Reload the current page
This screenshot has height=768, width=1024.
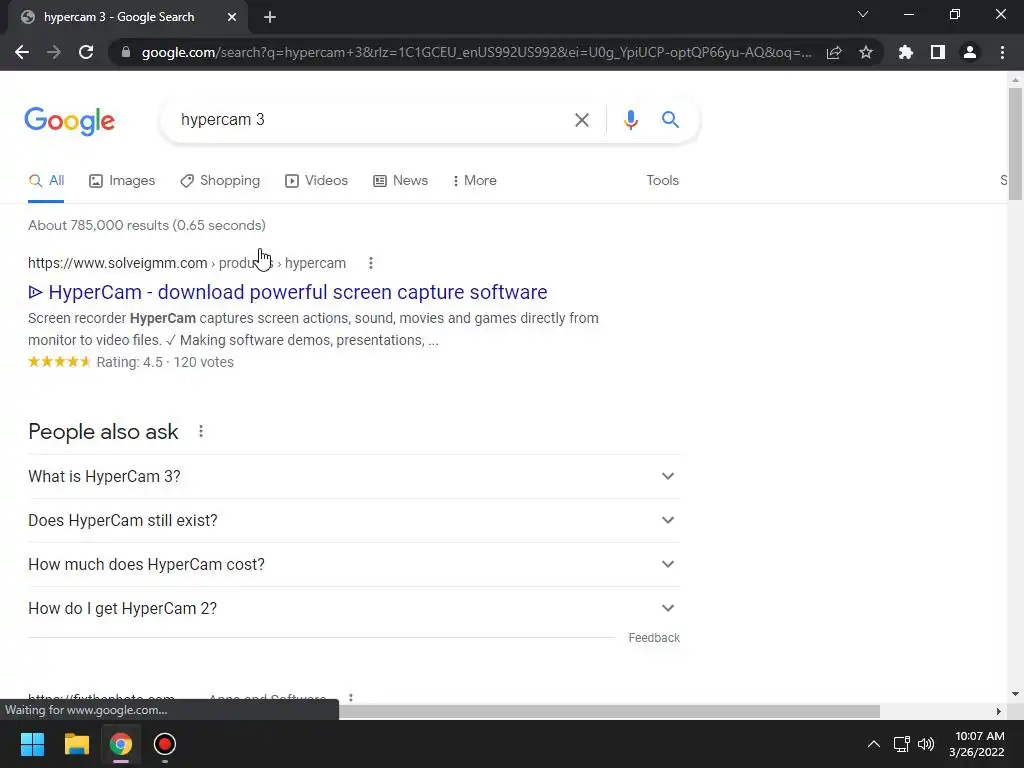click(86, 52)
